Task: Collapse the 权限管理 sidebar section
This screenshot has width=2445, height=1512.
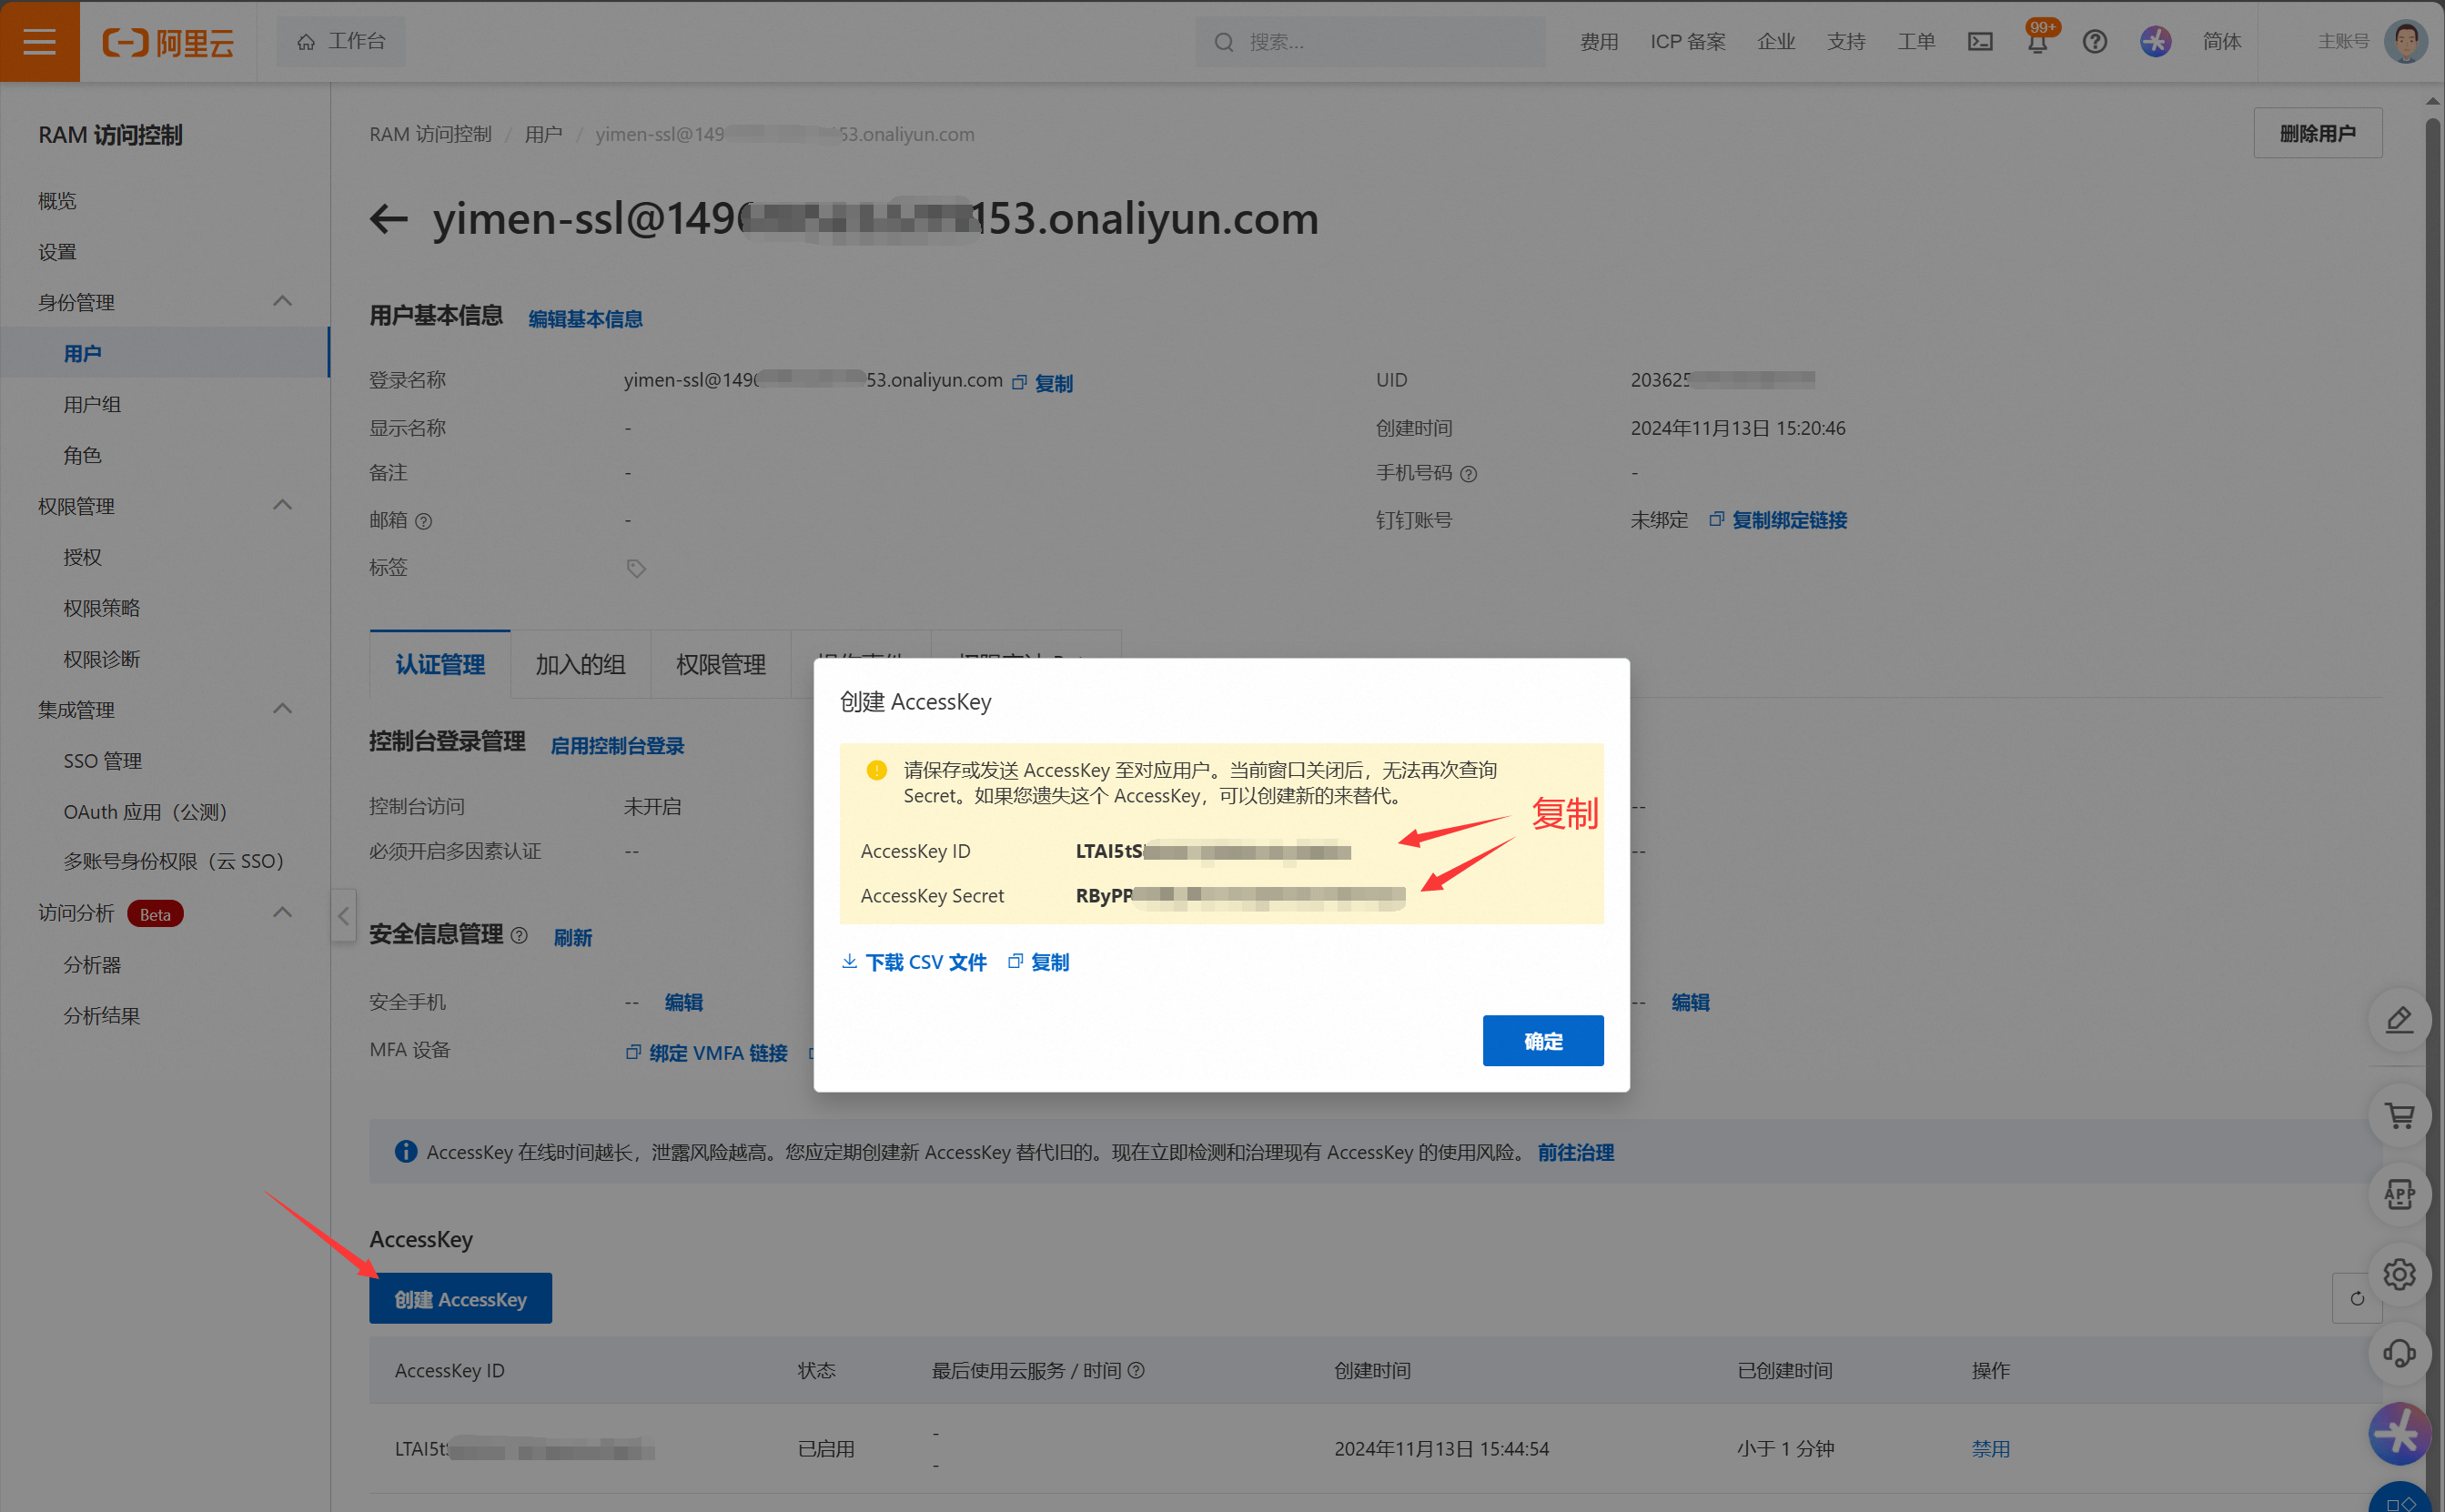Action: point(283,506)
